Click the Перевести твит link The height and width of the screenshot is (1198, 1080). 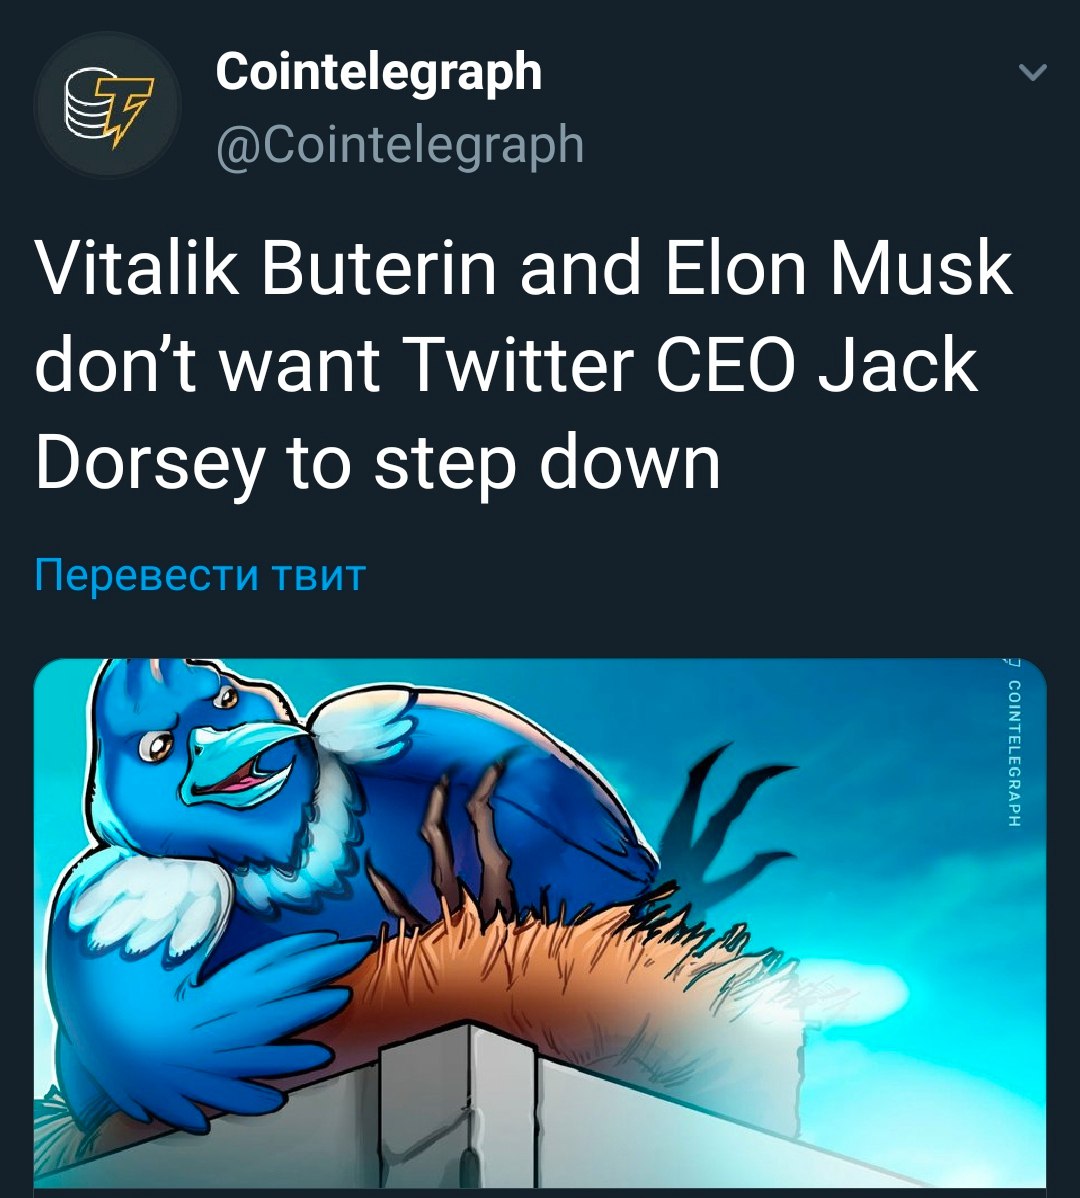tap(200, 575)
